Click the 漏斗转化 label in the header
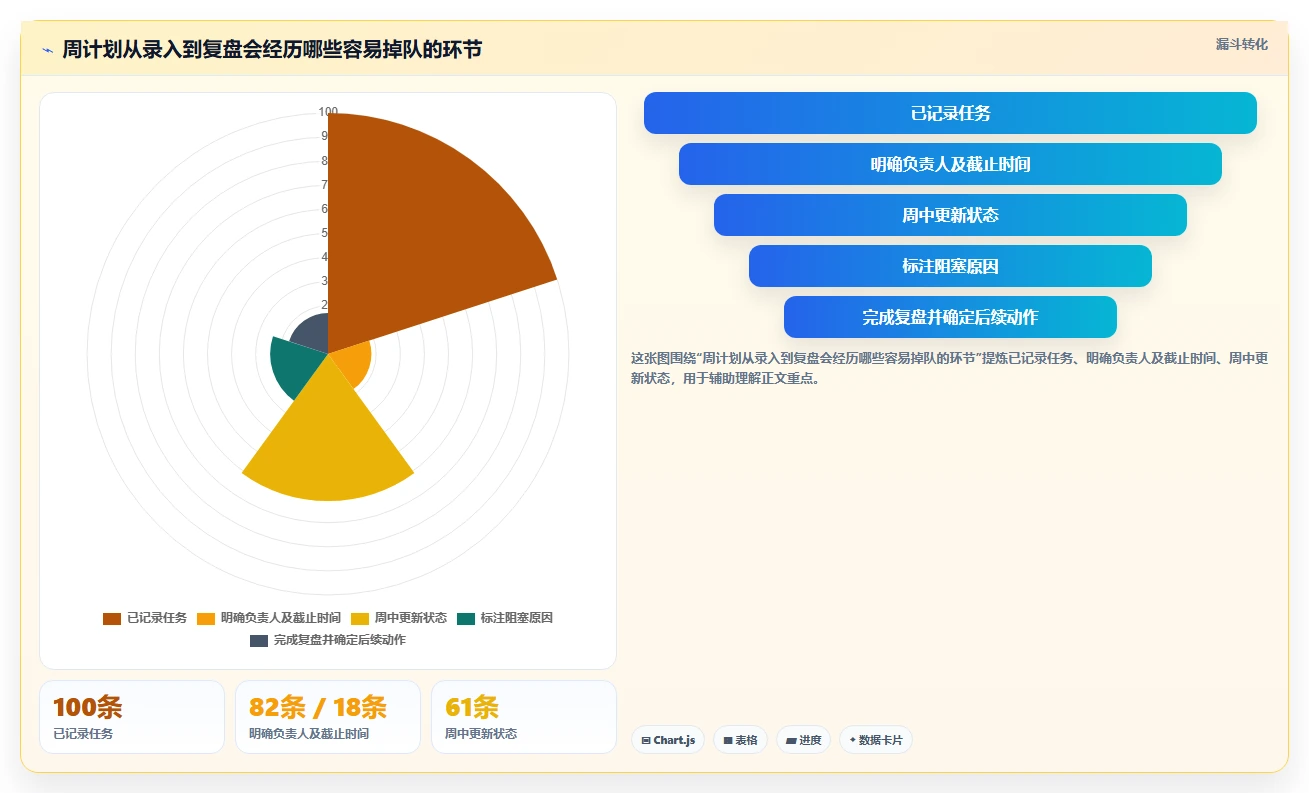Image resolution: width=1309 pixels, height=793 pixels. click(1242, 44)
